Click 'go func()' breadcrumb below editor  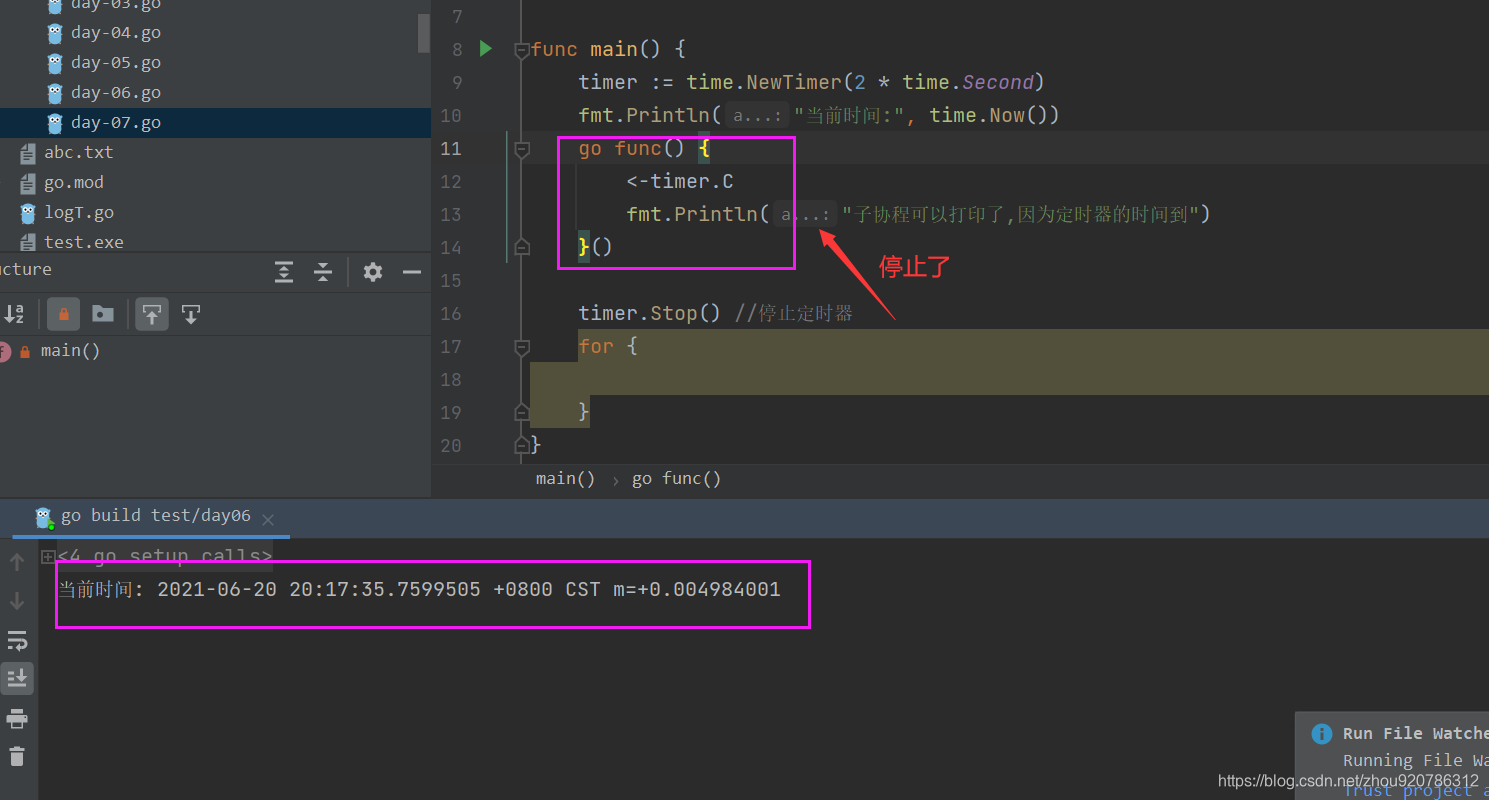coord(676,479)
